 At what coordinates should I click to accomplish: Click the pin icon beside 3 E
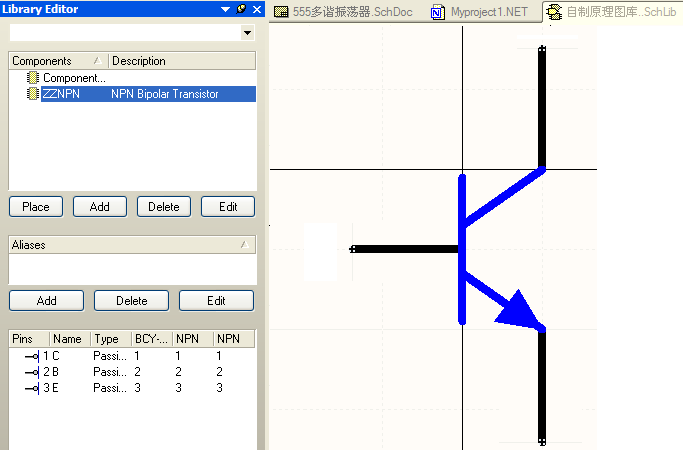(x=32, y=388)
